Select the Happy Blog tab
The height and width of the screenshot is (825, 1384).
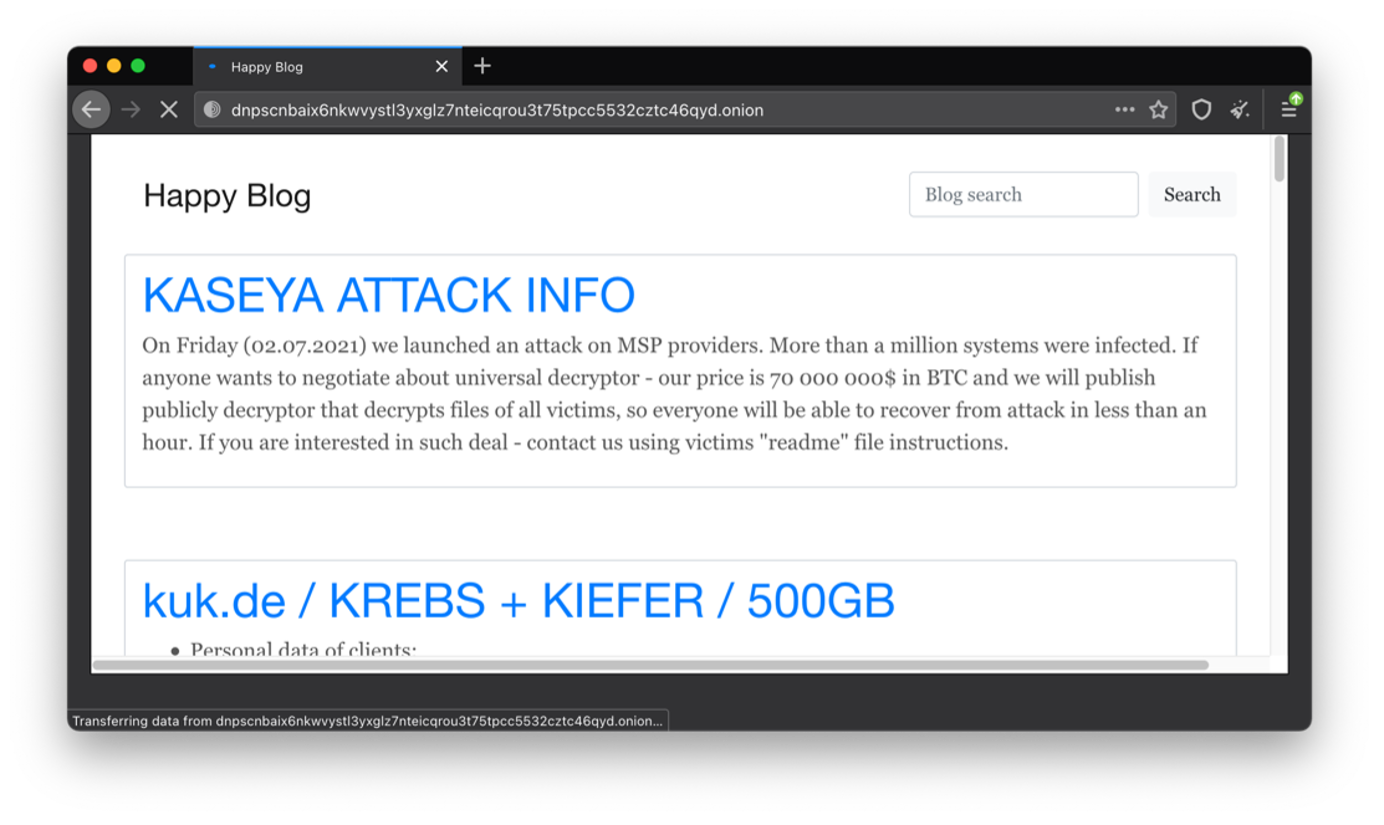tap(328, 66)
